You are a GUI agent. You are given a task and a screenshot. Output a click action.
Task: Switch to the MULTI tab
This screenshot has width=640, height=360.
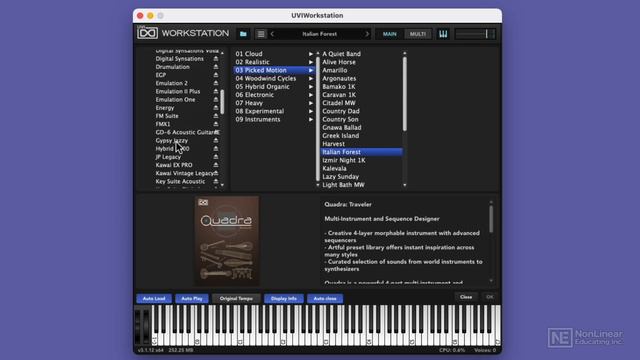click(418, 34)
